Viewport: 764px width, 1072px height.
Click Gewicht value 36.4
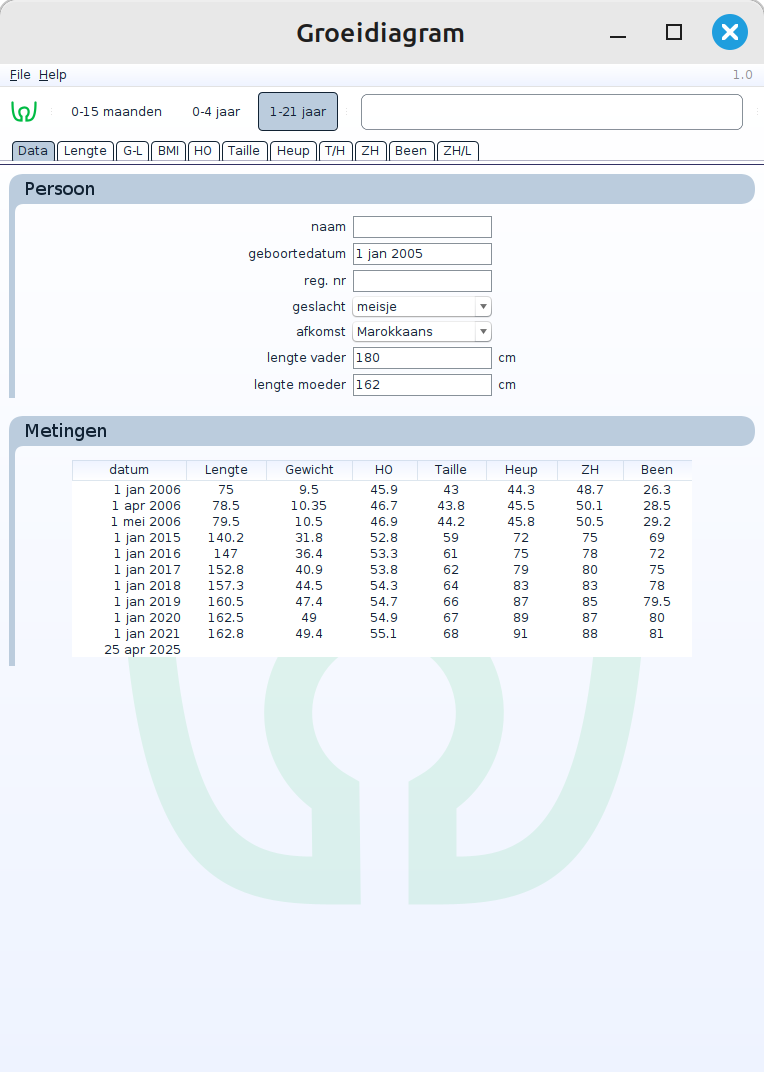[309, 554]
